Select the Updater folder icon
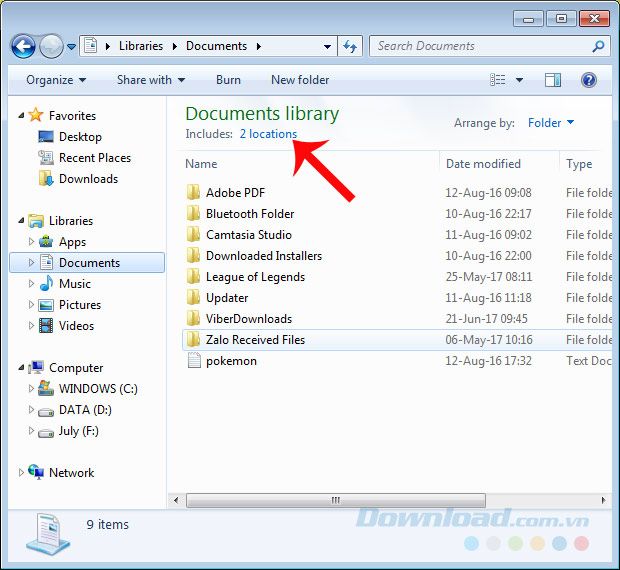The width and height of the screenshot is (620, 570). [x=193, y=297]
